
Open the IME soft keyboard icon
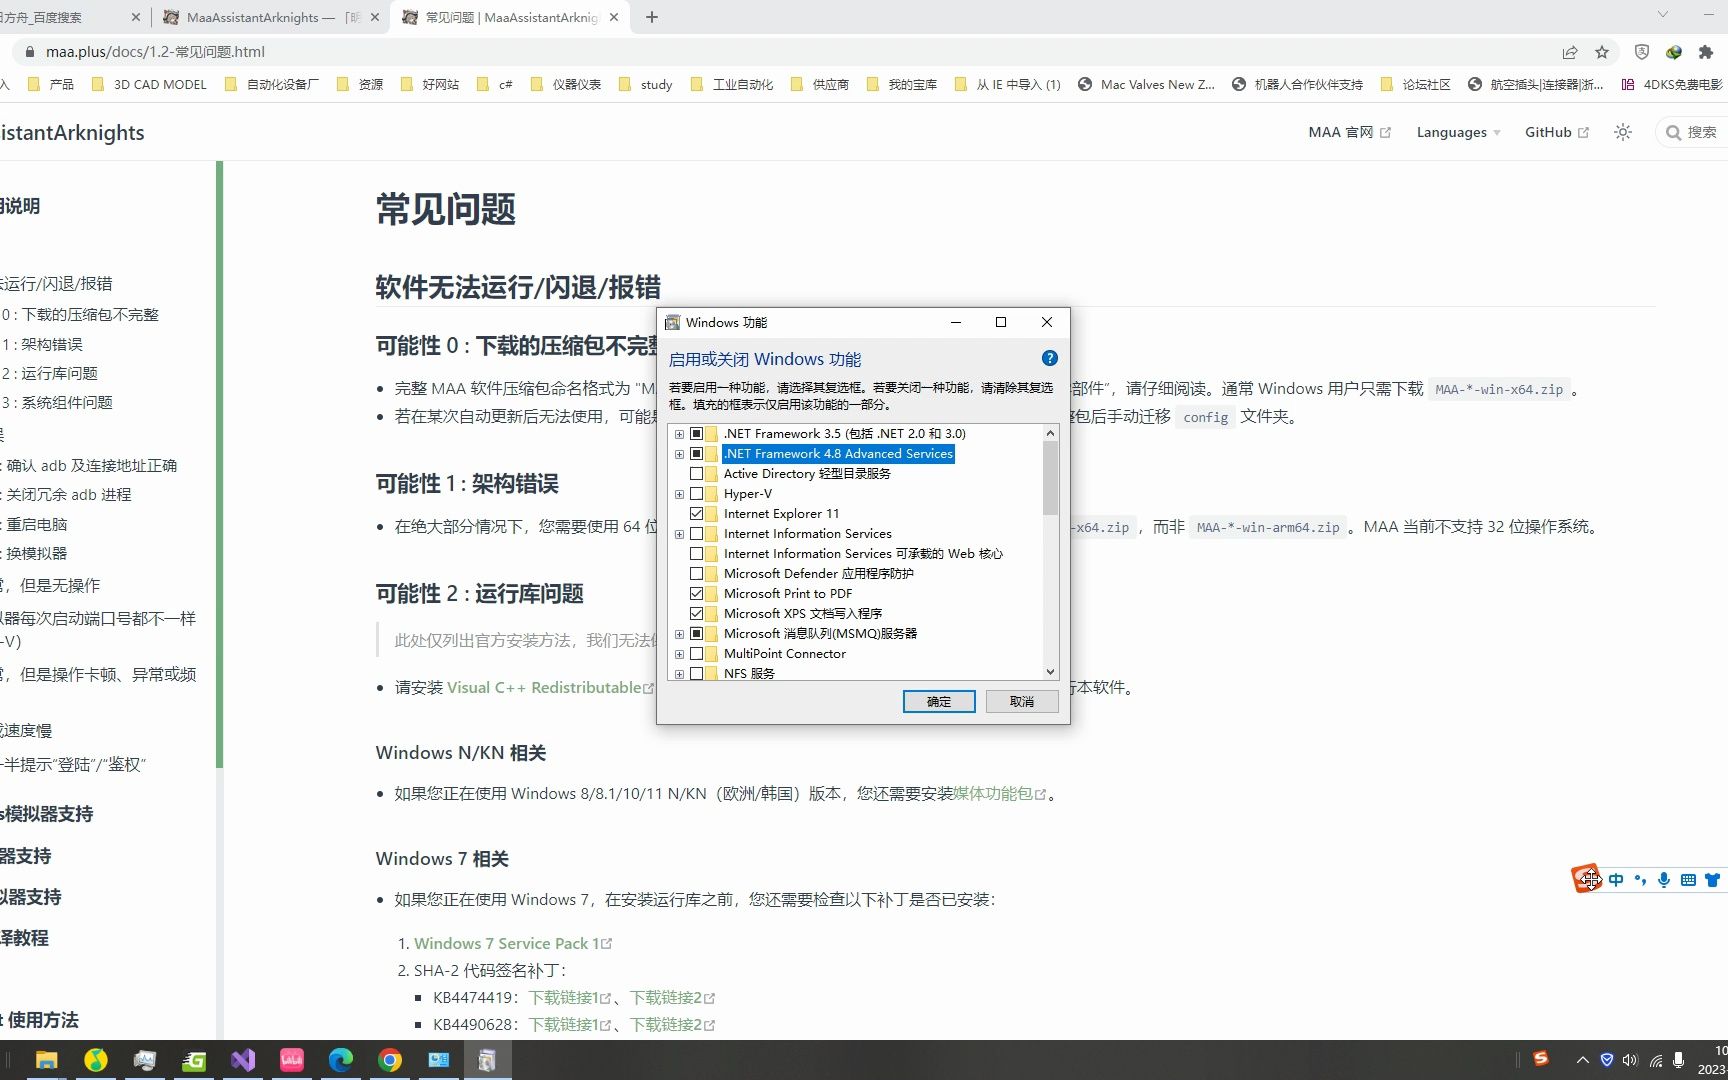pos(1688,880)
